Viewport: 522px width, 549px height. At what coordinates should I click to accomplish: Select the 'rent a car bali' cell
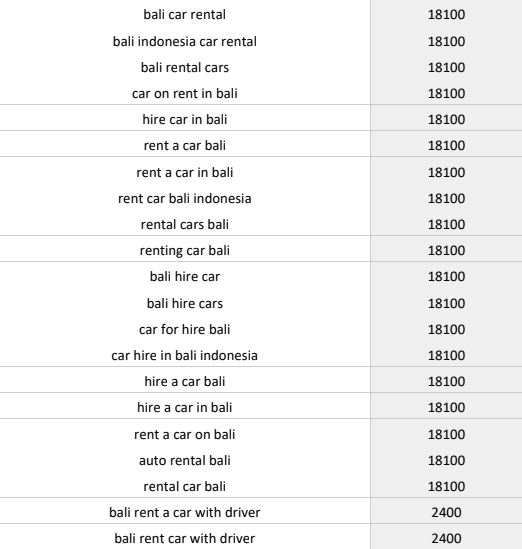click(185, 145)
